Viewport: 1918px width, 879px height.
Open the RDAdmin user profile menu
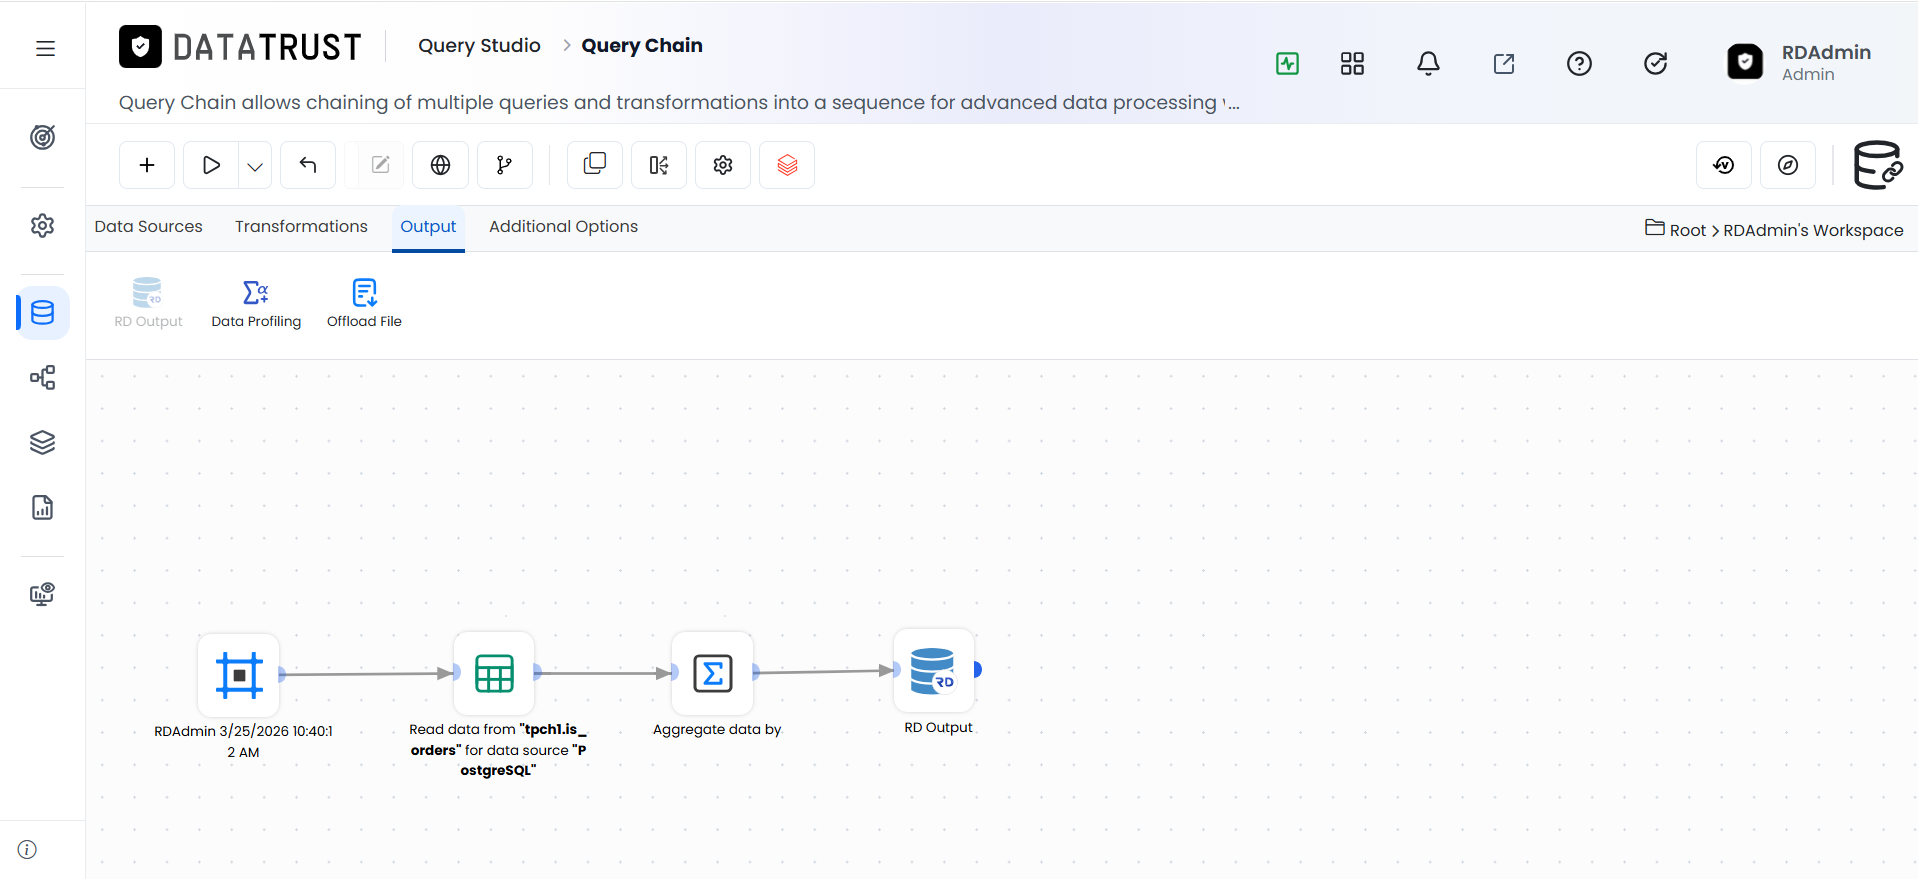1800,62
